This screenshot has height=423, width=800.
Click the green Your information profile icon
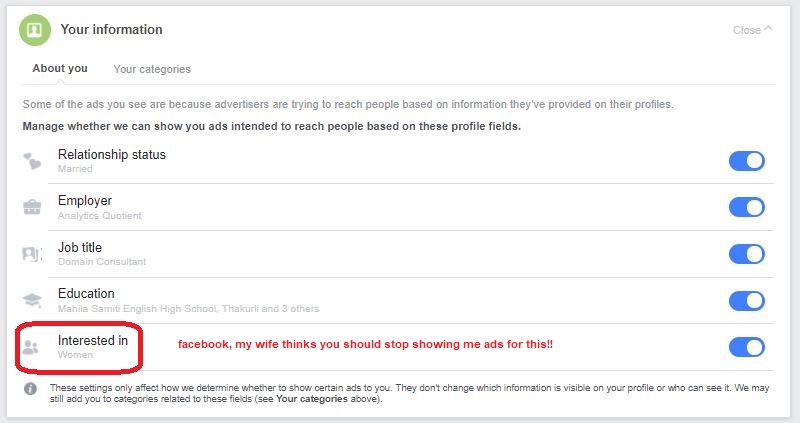point(35,30)
